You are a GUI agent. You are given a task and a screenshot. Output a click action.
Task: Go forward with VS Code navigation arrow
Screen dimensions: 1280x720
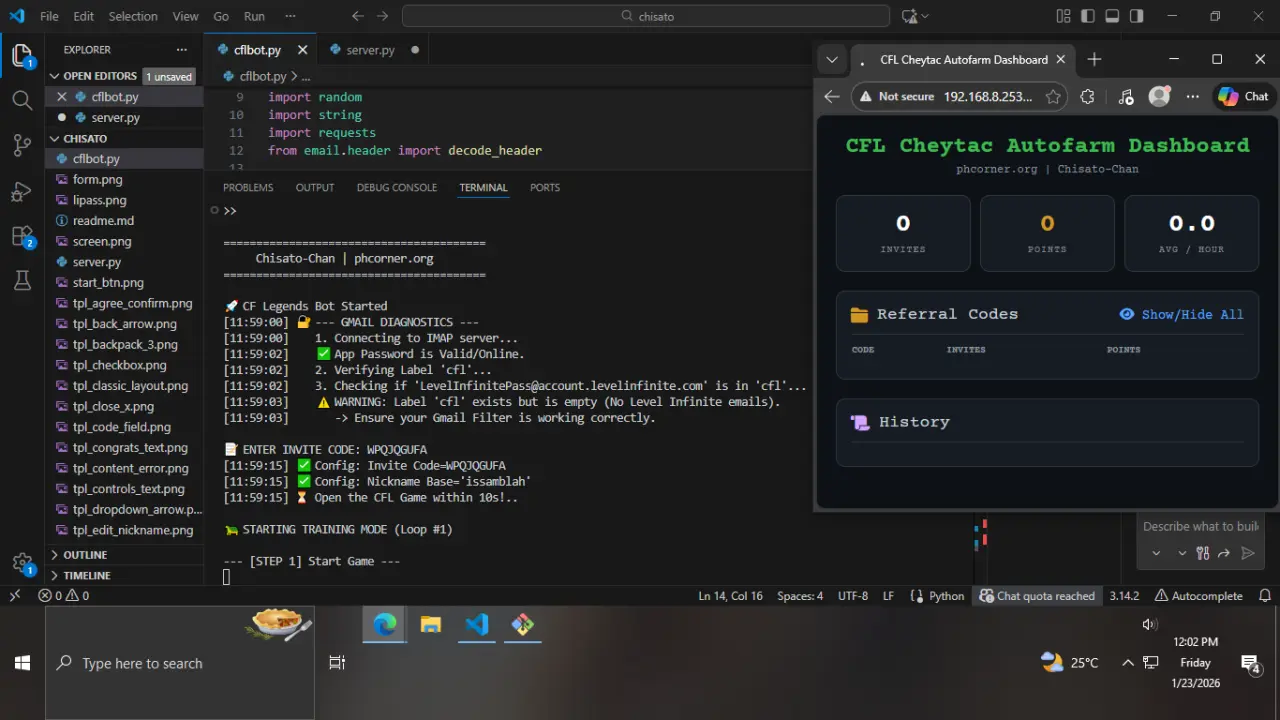point(382,16)
